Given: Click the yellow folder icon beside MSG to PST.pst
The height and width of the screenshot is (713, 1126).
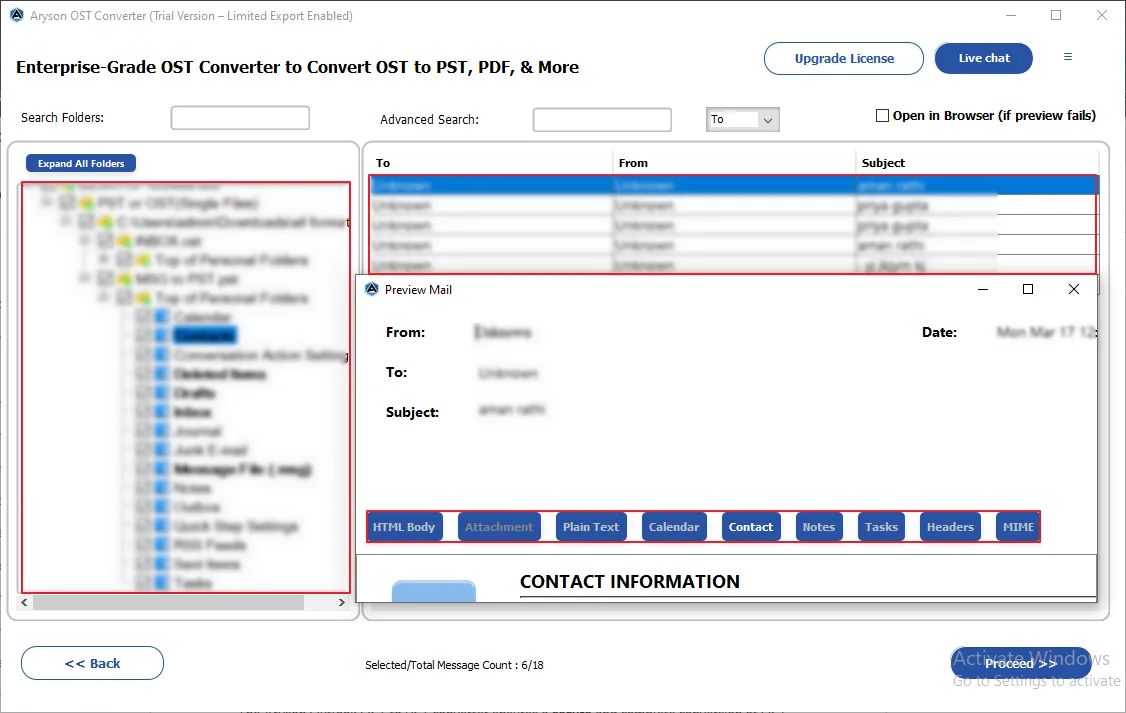Looking at the screenshot, I should click(x=124, y=279).
